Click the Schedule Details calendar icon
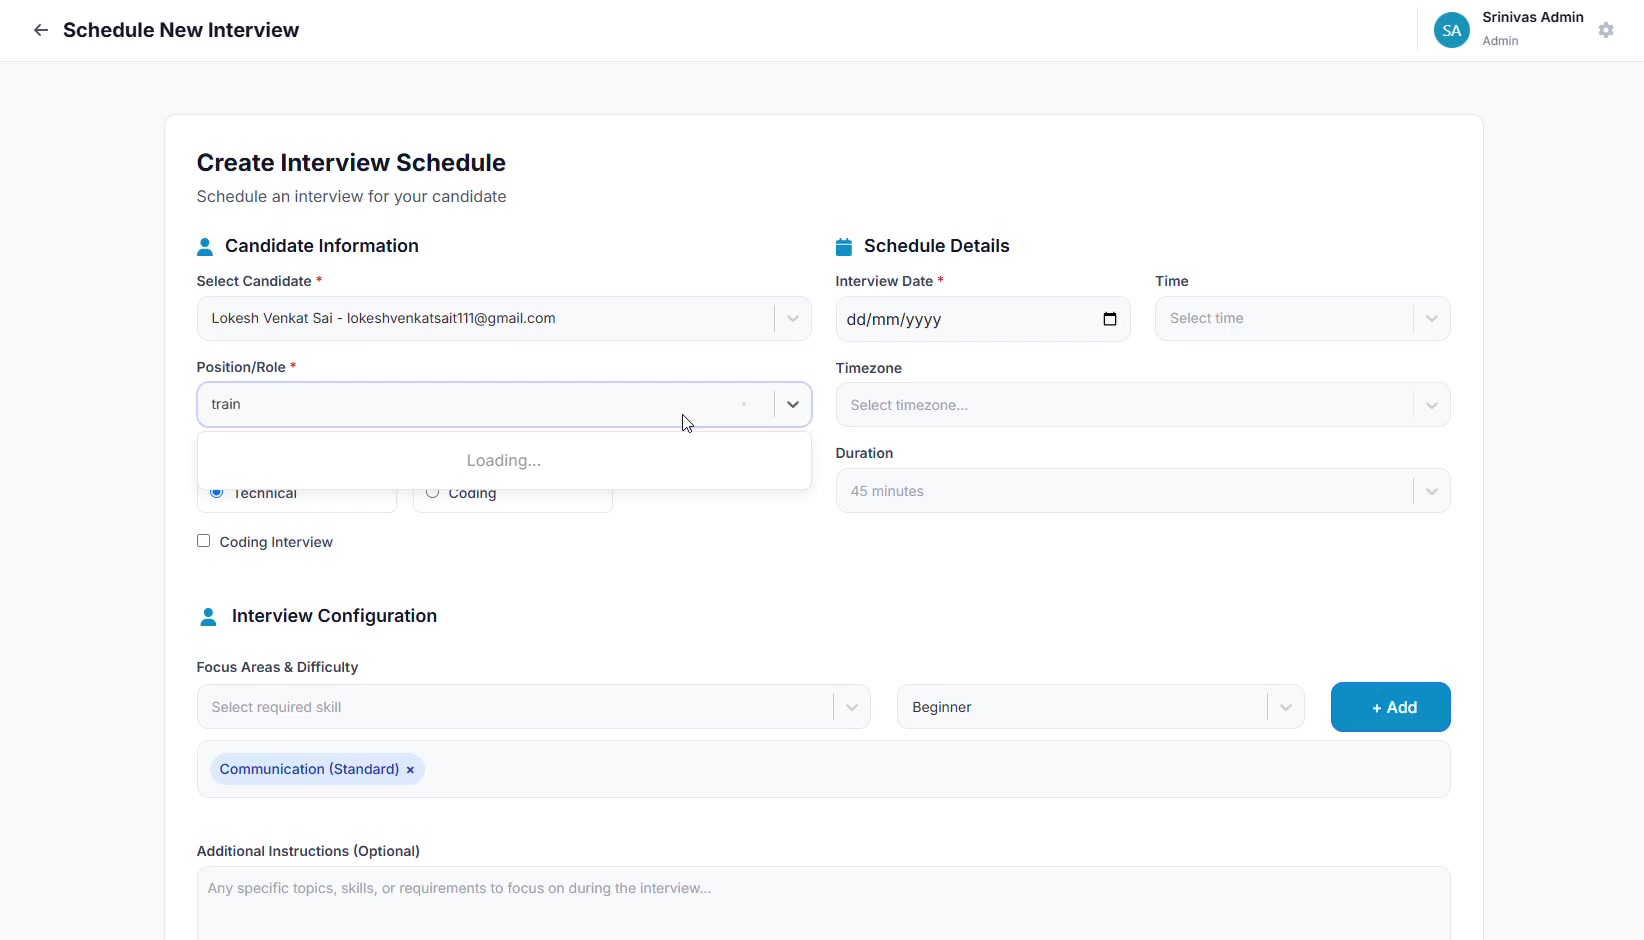 (844, 247)
